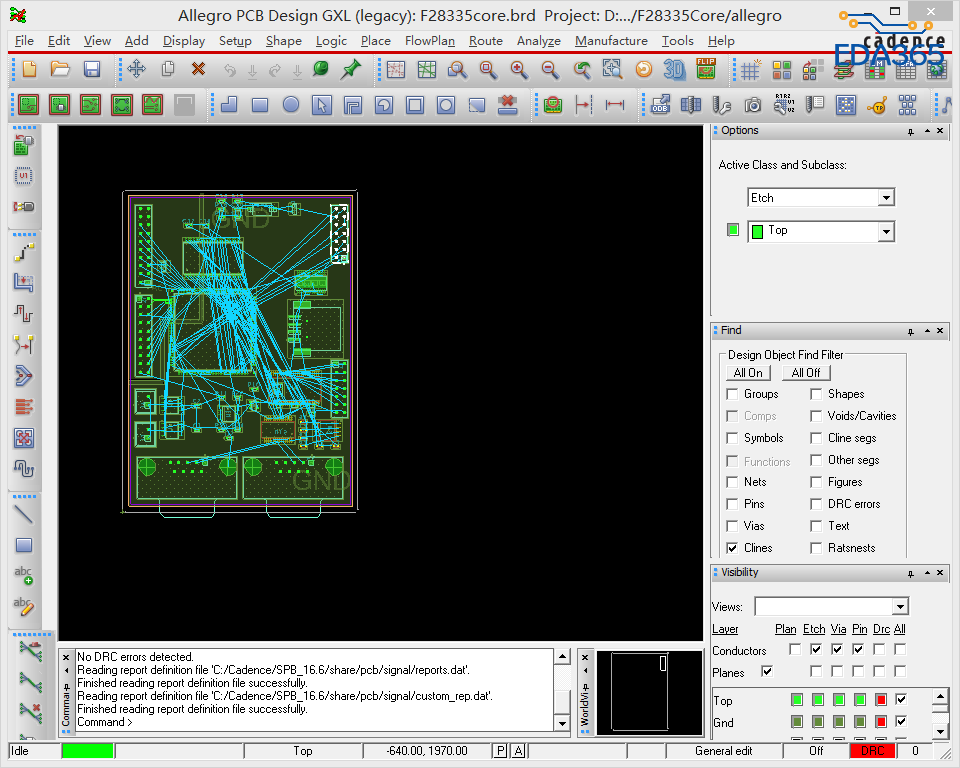
Task: Open the Views dropdown in Visibility
Action: tap(900, 607)
